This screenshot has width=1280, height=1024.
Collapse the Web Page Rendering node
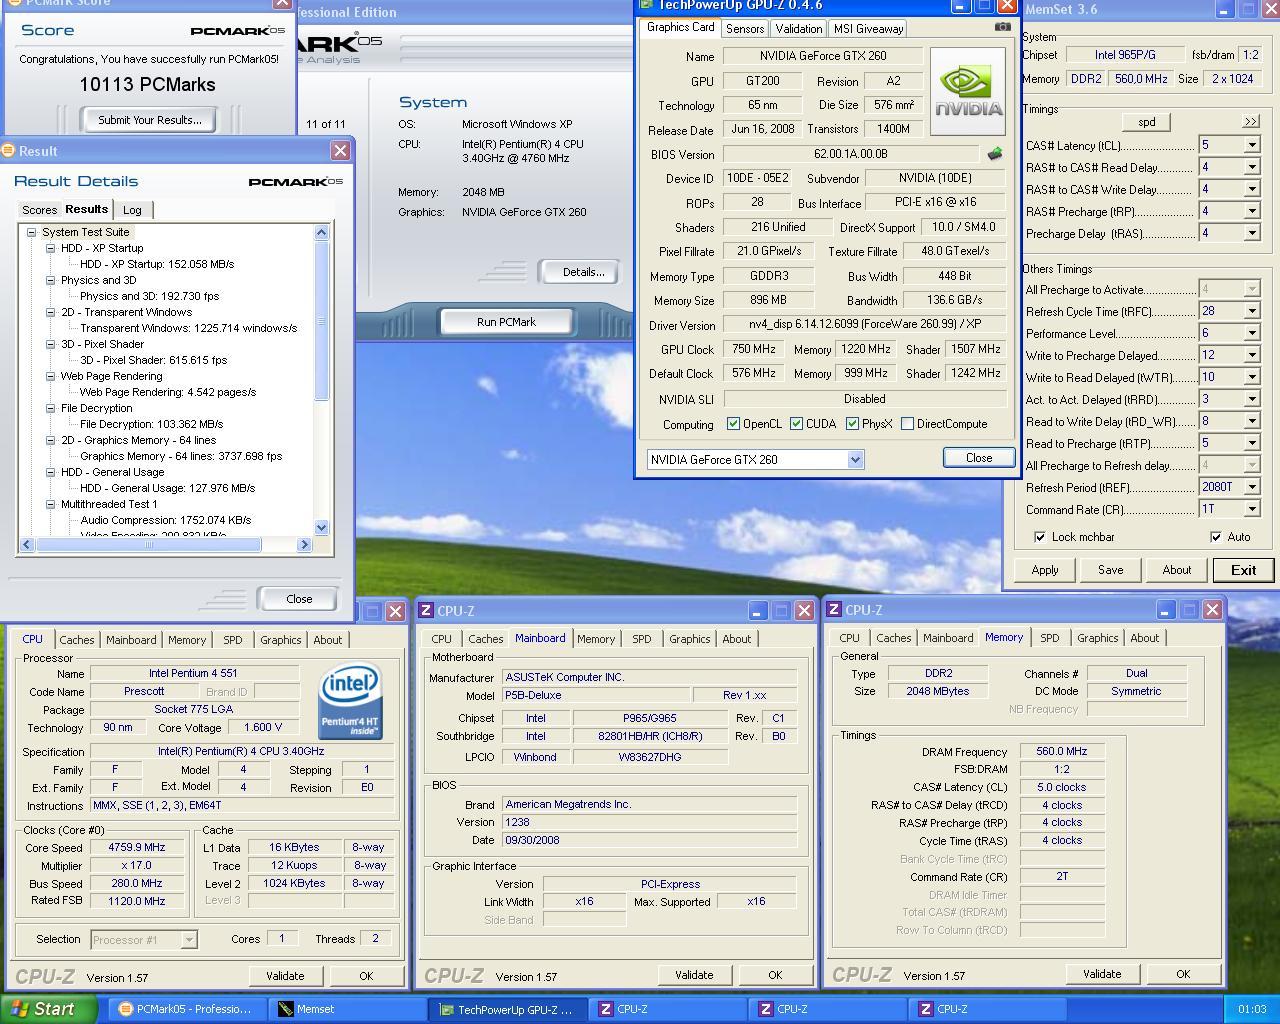(50, 376)
